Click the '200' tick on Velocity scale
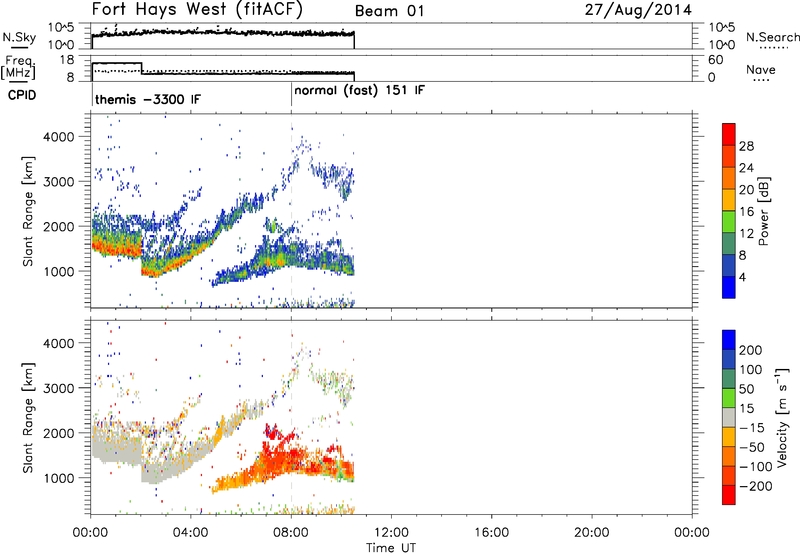 751,350
